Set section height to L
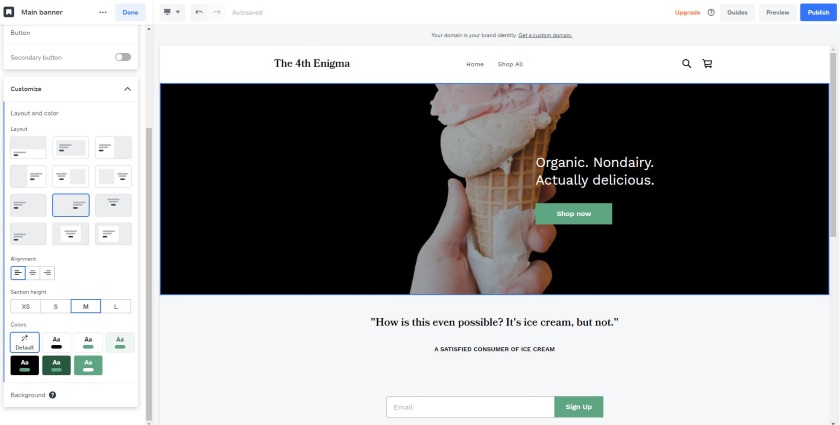 (x=116, y=307)
